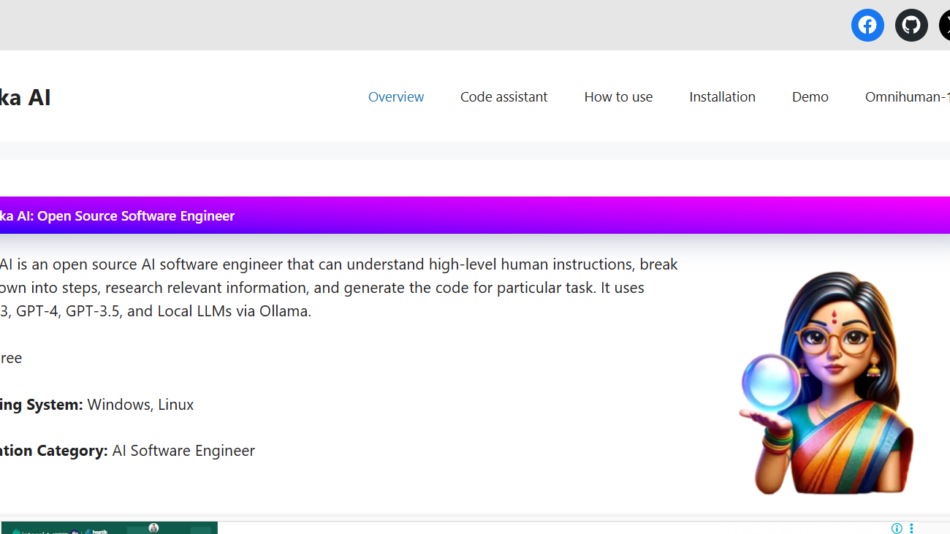Open the Facebook social link icon
Viewport: 950px width, 534px height.
[x=867, y=25]
